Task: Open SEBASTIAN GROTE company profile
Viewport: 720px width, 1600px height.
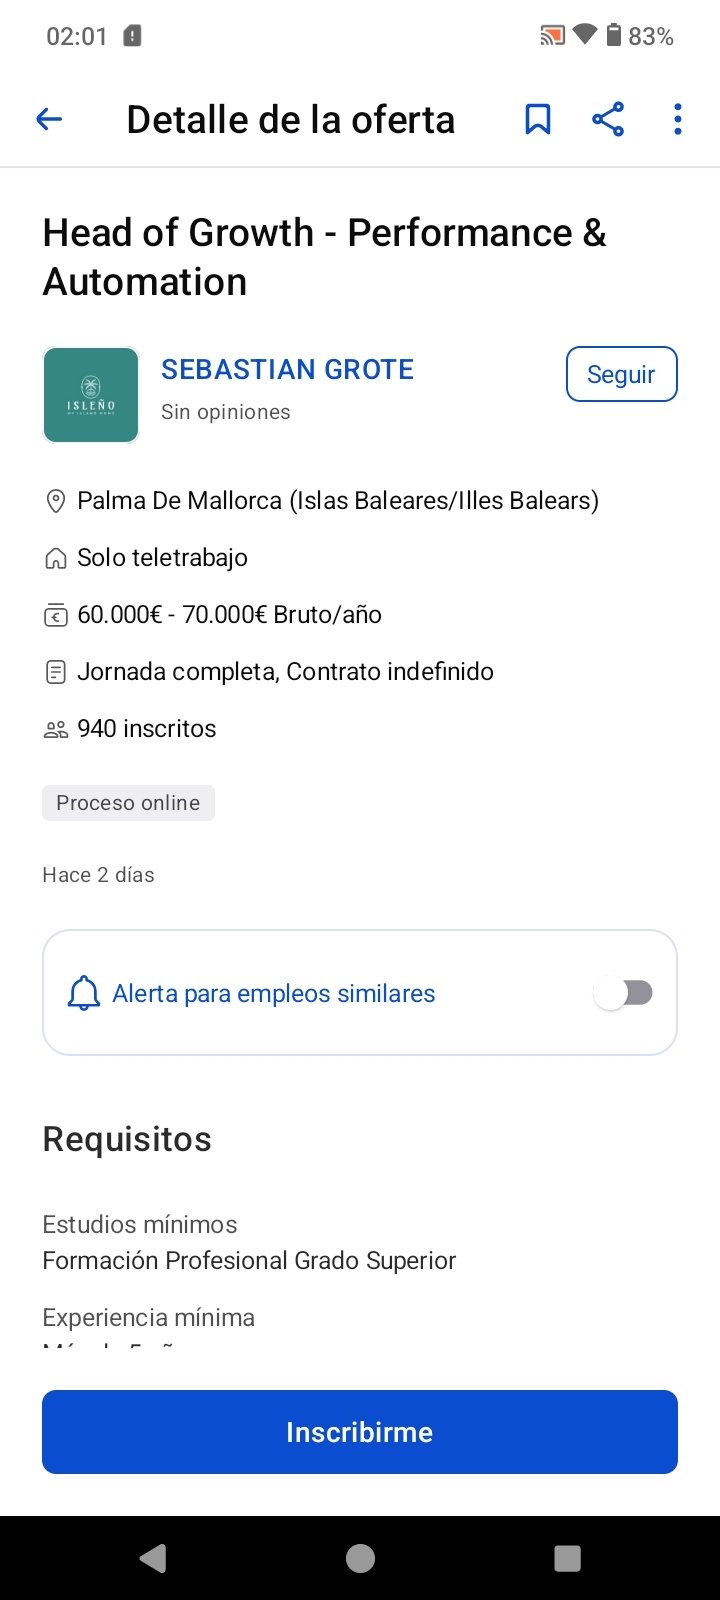Action: [x=287, y=370]
